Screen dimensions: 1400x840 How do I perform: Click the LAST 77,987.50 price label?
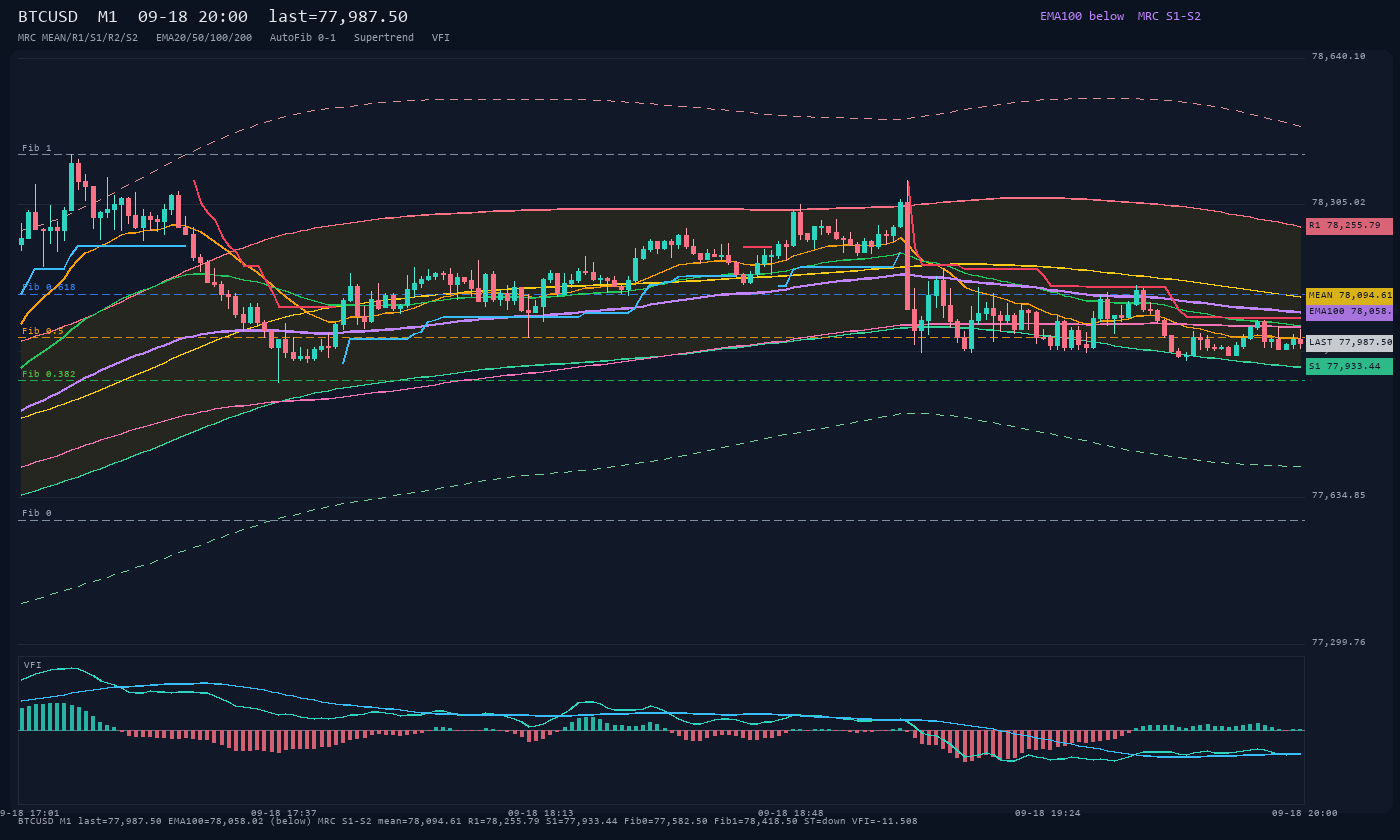(1349, 342)
